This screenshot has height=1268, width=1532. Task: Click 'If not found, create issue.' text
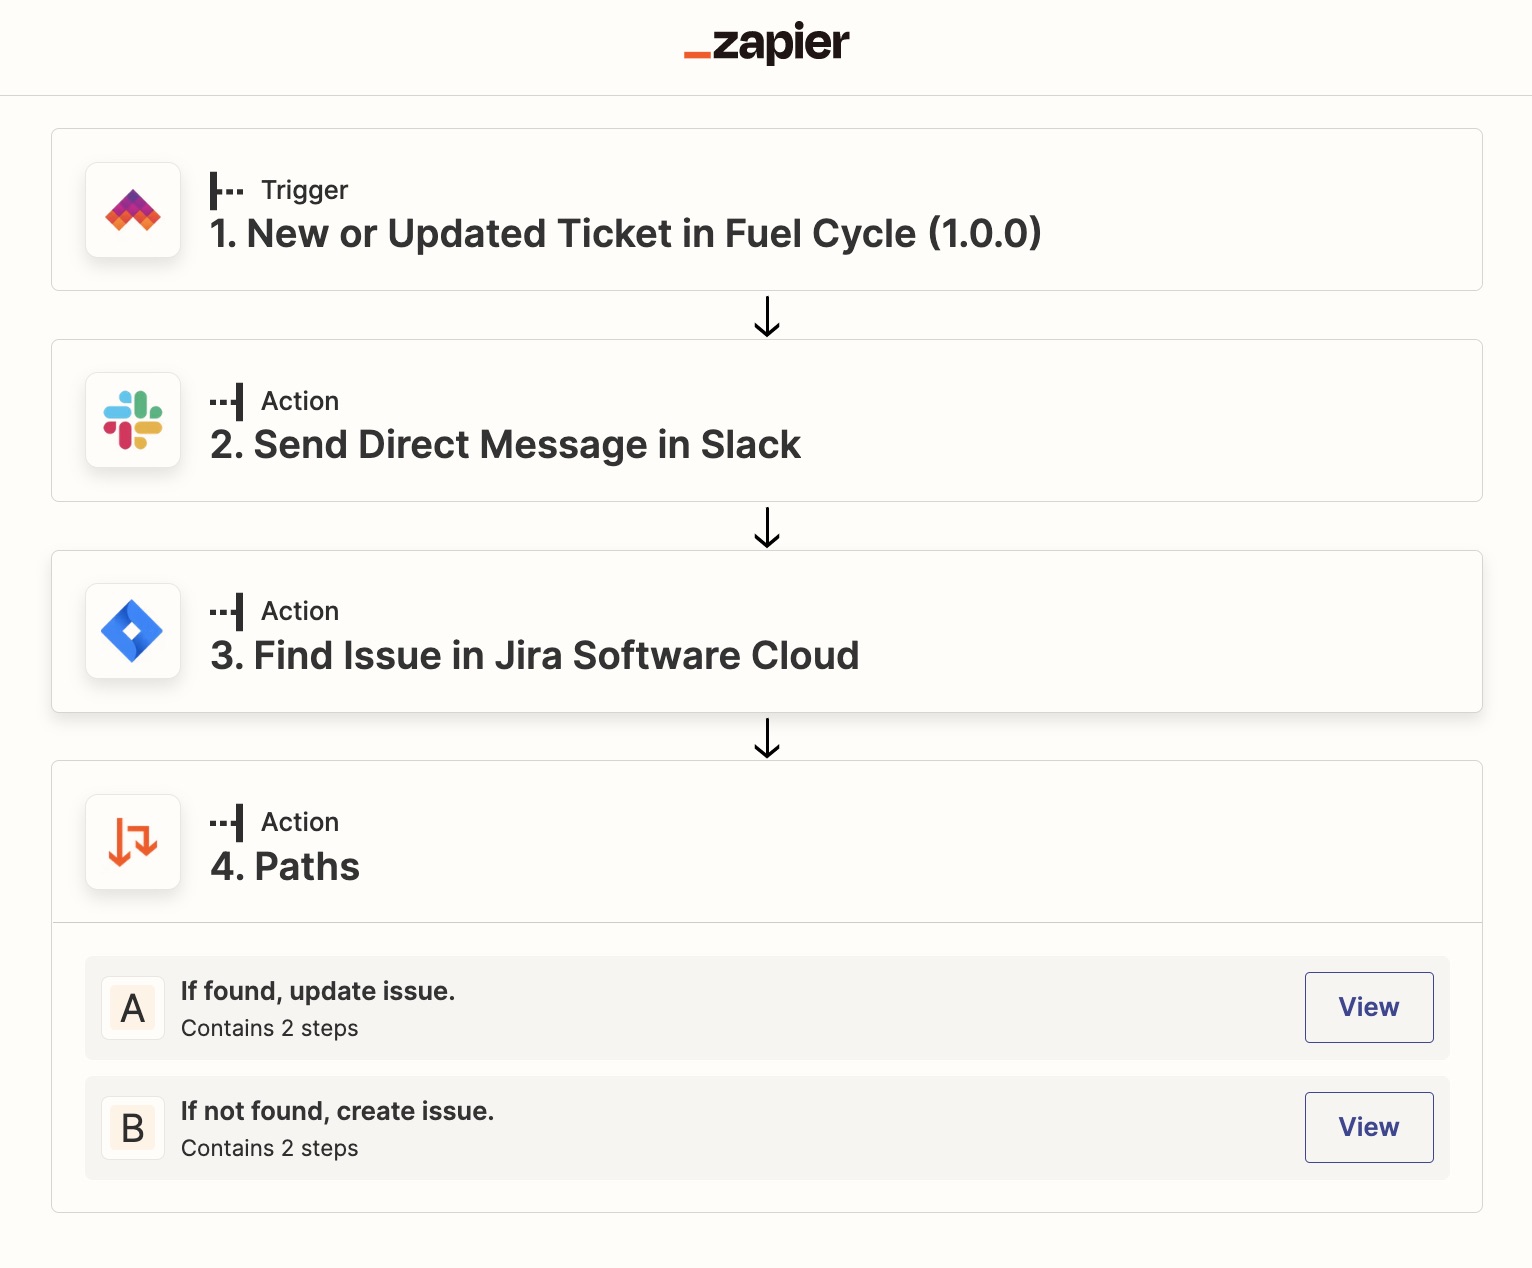pos(338,1111)
